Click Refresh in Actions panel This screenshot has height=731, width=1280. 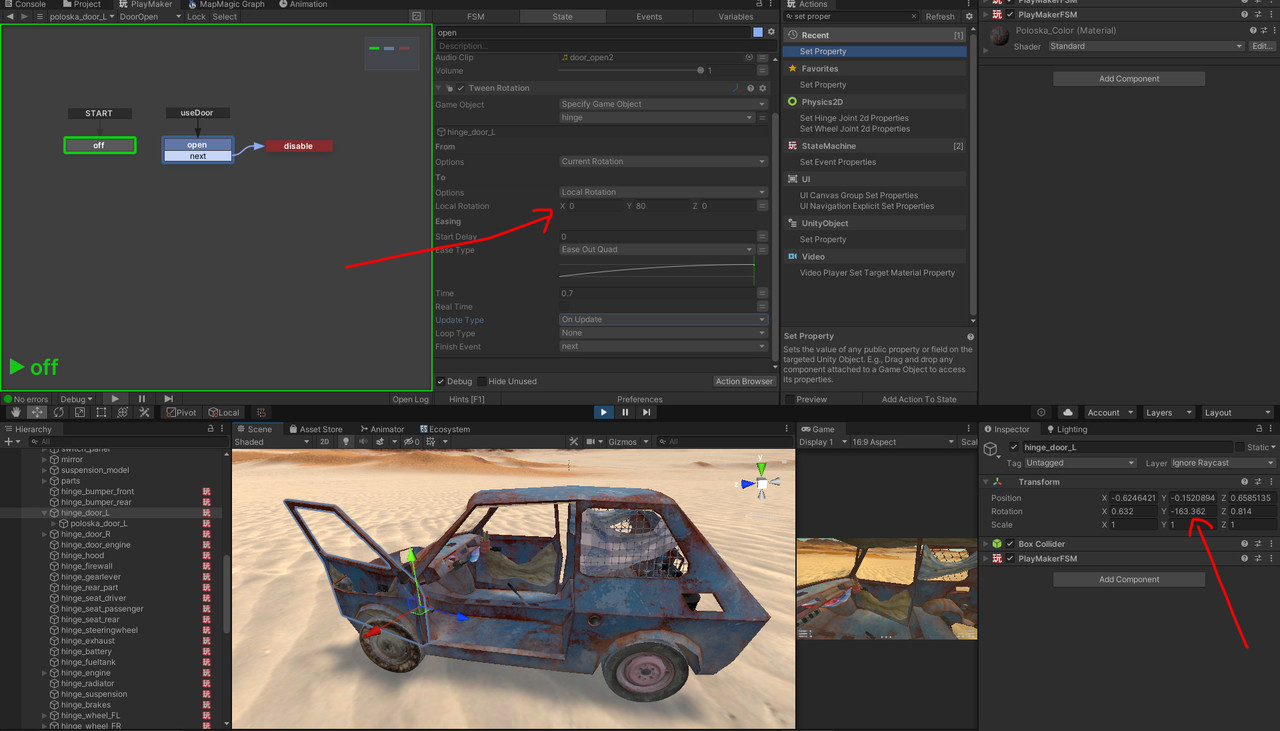(x=940, y=17)
